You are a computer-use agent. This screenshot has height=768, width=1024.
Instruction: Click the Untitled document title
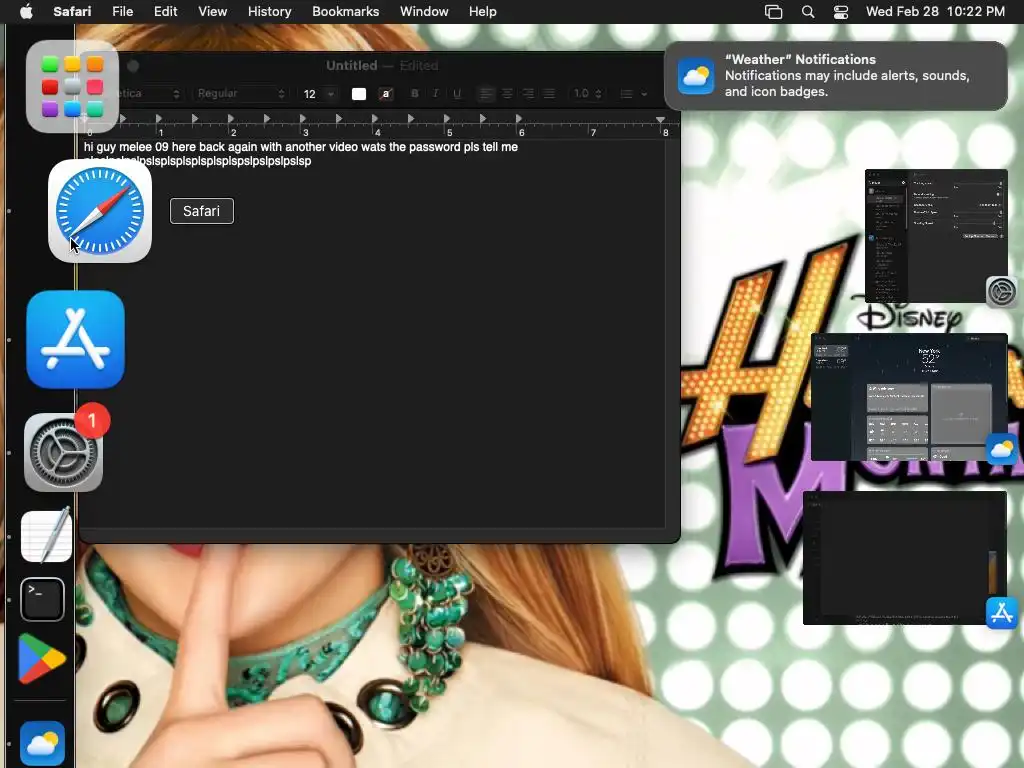click(x=351, y=65)
